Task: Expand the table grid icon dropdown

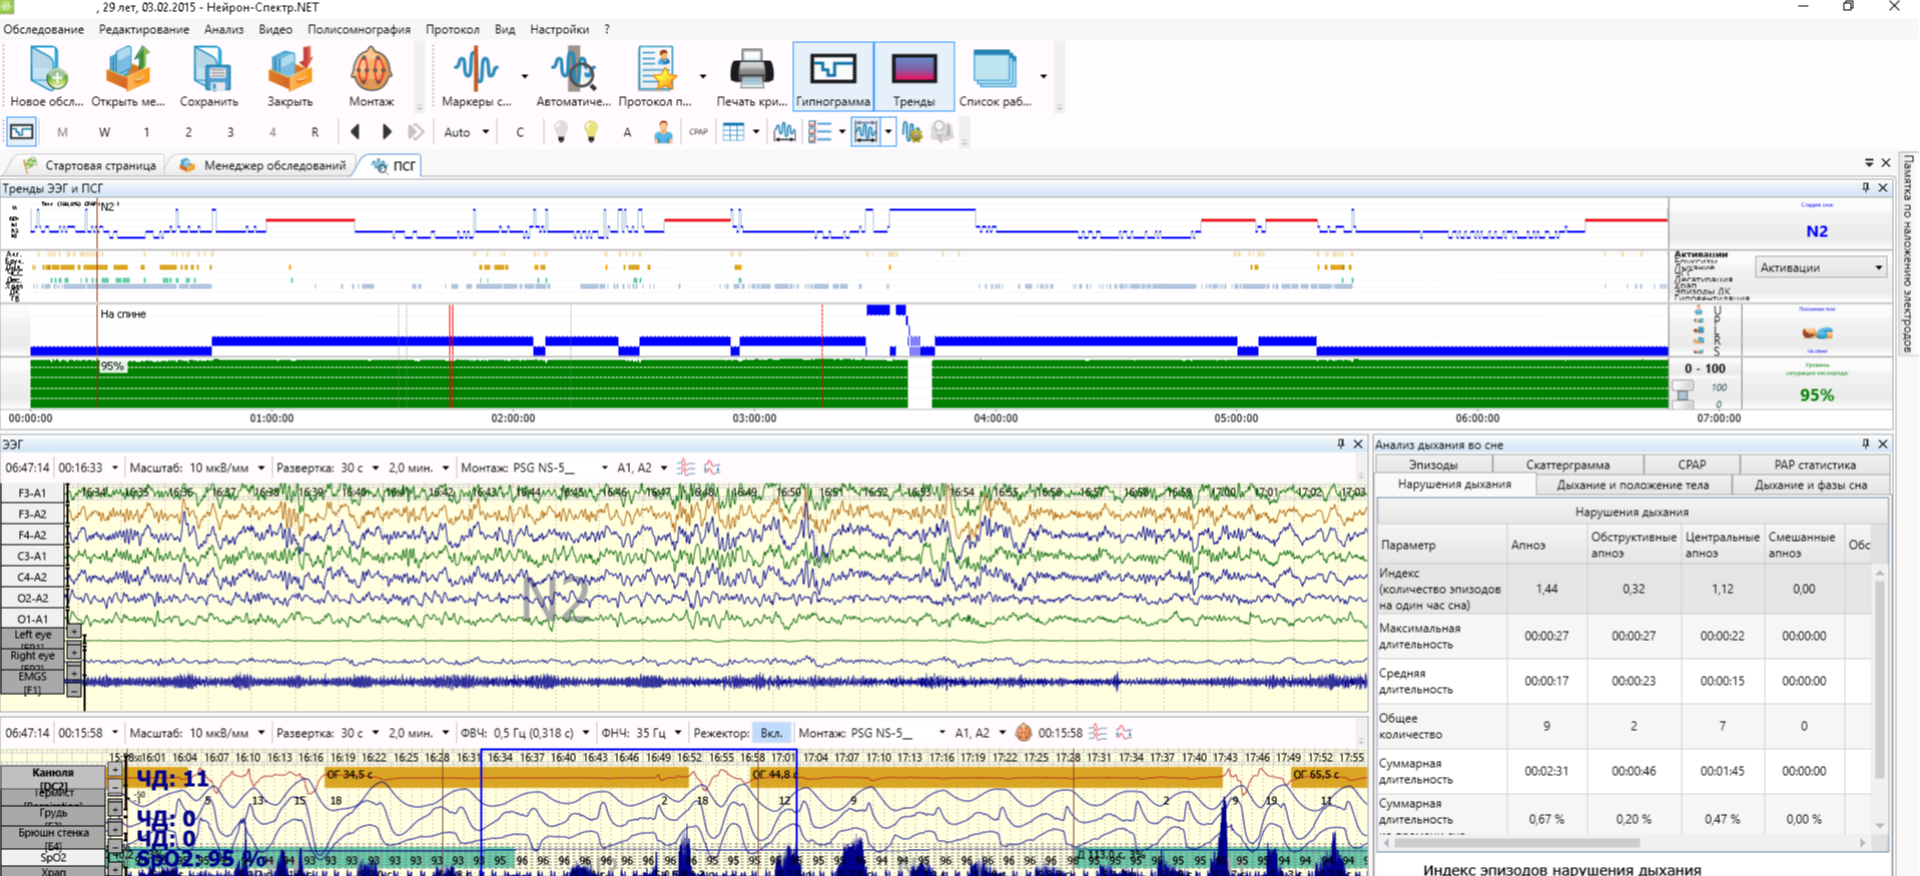Action: pos(756,132)
